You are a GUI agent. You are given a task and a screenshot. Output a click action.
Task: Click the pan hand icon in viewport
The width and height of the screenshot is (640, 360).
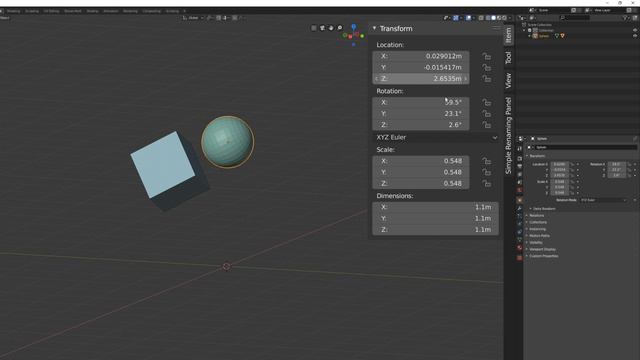pyautogui.click(x=331, y=28)
